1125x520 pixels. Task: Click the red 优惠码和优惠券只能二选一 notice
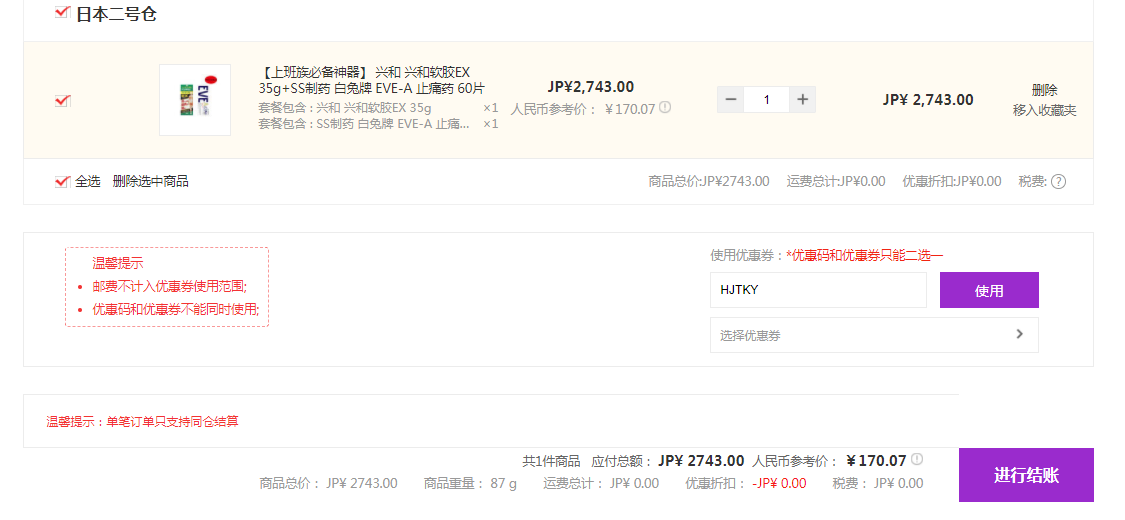865,255
